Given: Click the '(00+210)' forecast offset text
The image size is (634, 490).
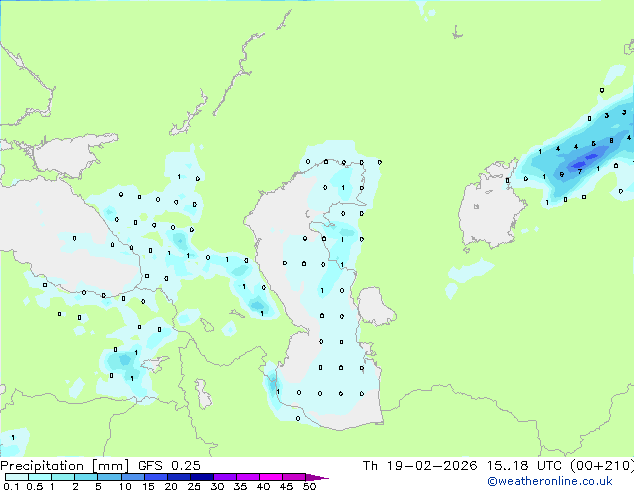Looking at the screenshot, I should (602, 466).
